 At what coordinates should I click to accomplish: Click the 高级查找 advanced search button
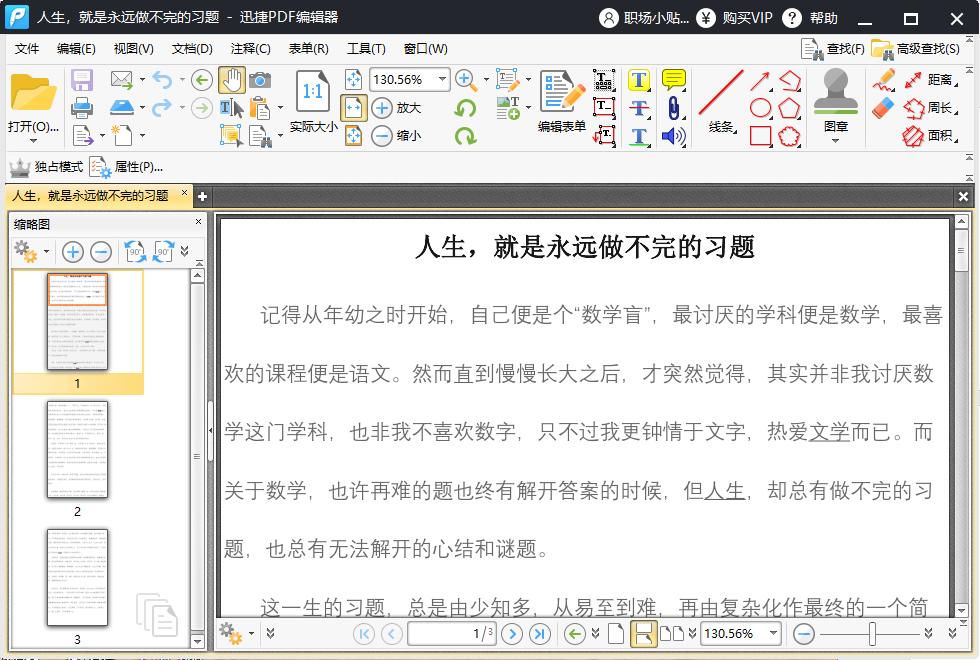click(x=926, y=48)
